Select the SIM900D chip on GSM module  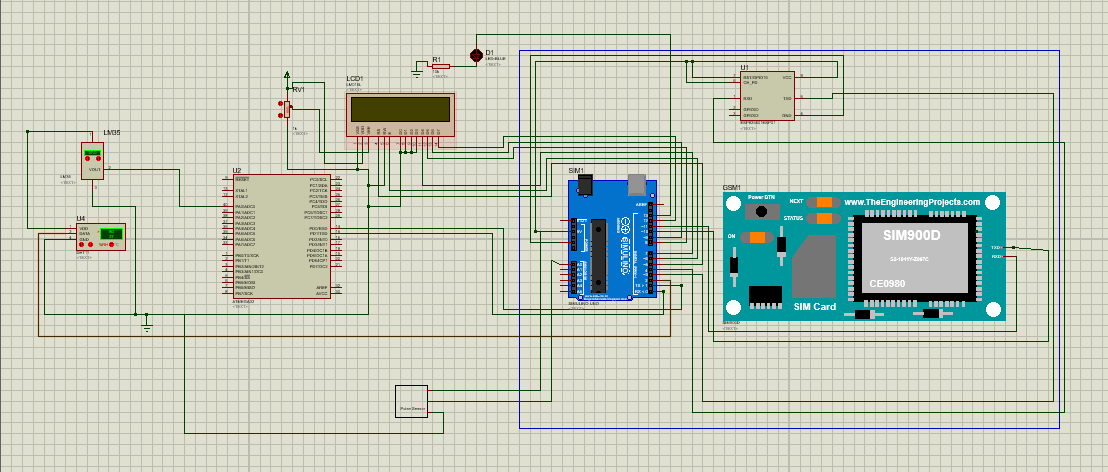coord(914,257)
